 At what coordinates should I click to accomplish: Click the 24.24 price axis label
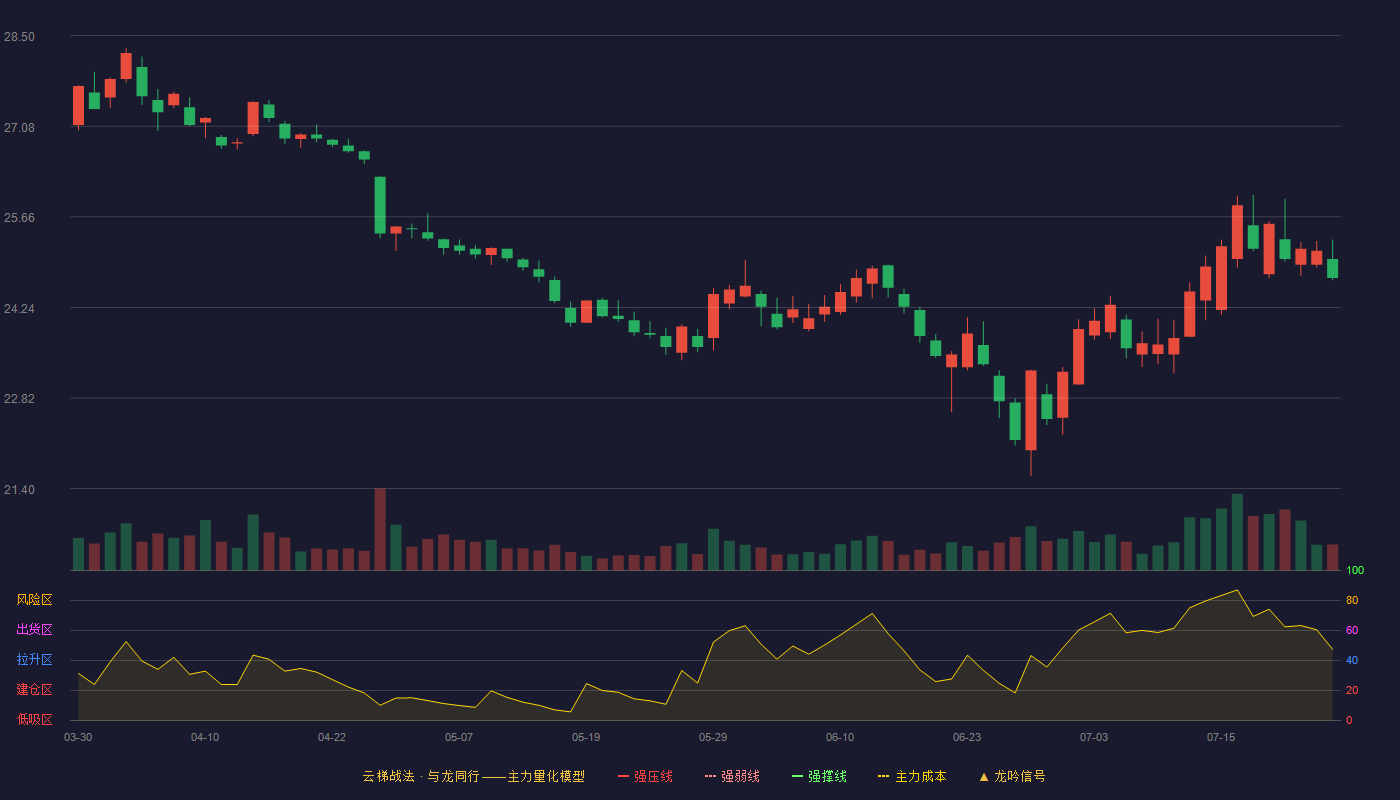tap(20, 309)
